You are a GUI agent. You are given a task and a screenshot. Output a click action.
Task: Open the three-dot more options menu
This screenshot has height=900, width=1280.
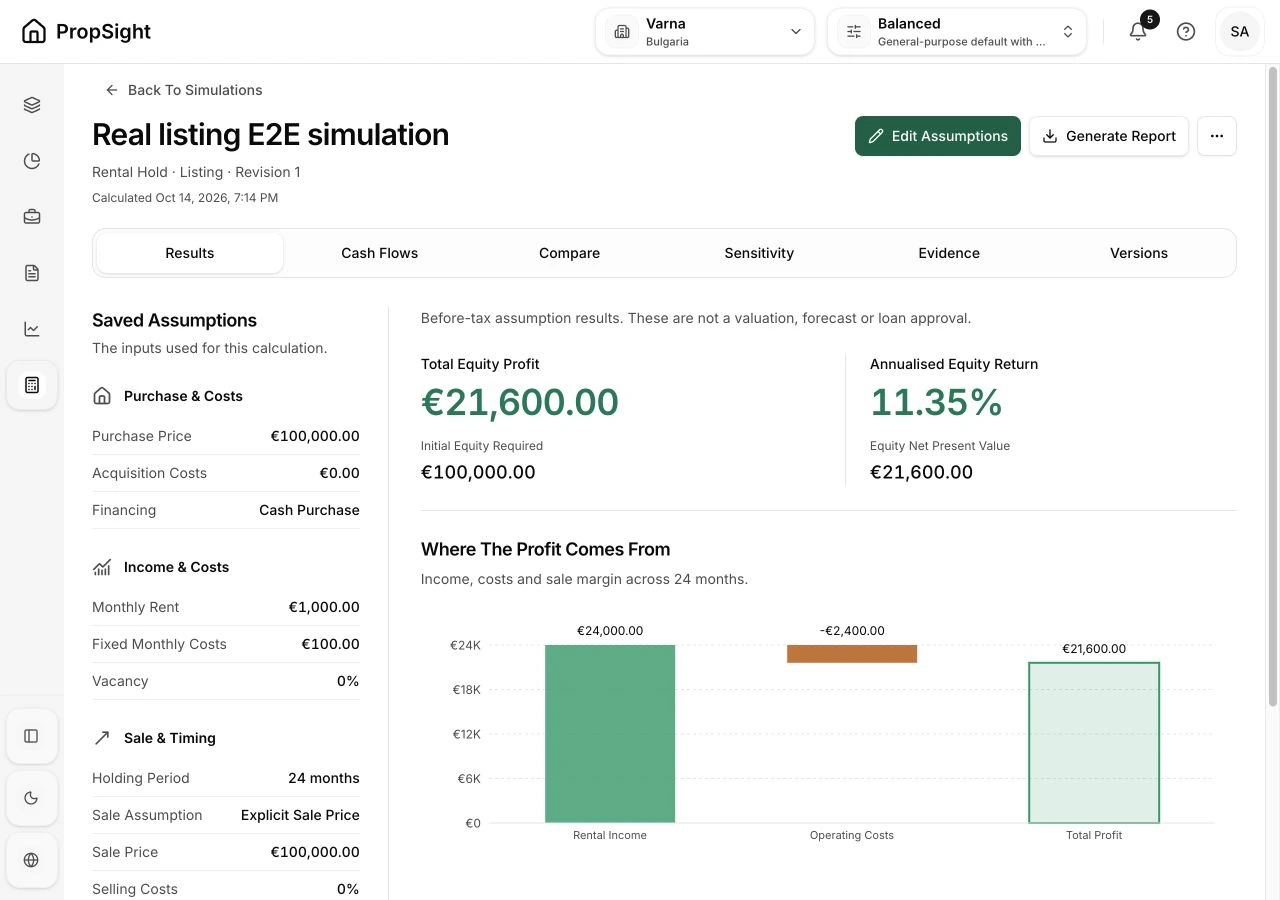click(1217, 136)
